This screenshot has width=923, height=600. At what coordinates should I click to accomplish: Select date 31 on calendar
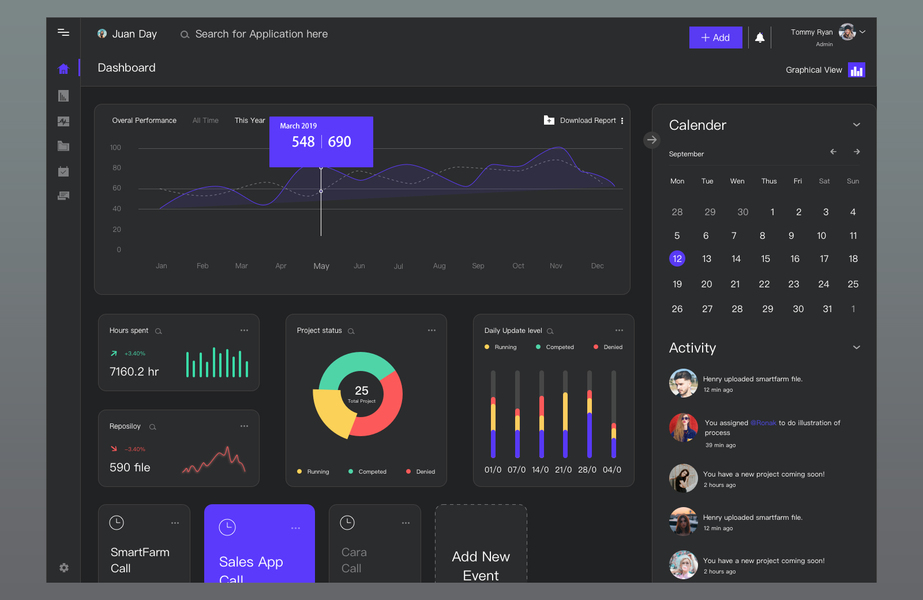point(827,309)
